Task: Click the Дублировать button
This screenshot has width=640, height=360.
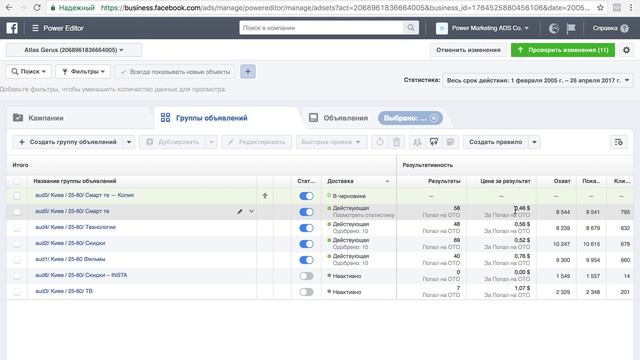Action: (x=173, y=142)
